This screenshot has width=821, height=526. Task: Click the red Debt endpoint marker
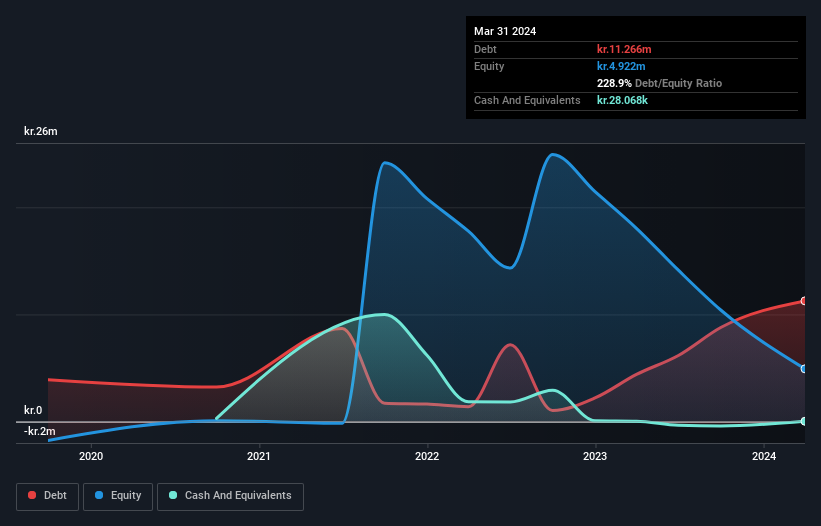804,301
